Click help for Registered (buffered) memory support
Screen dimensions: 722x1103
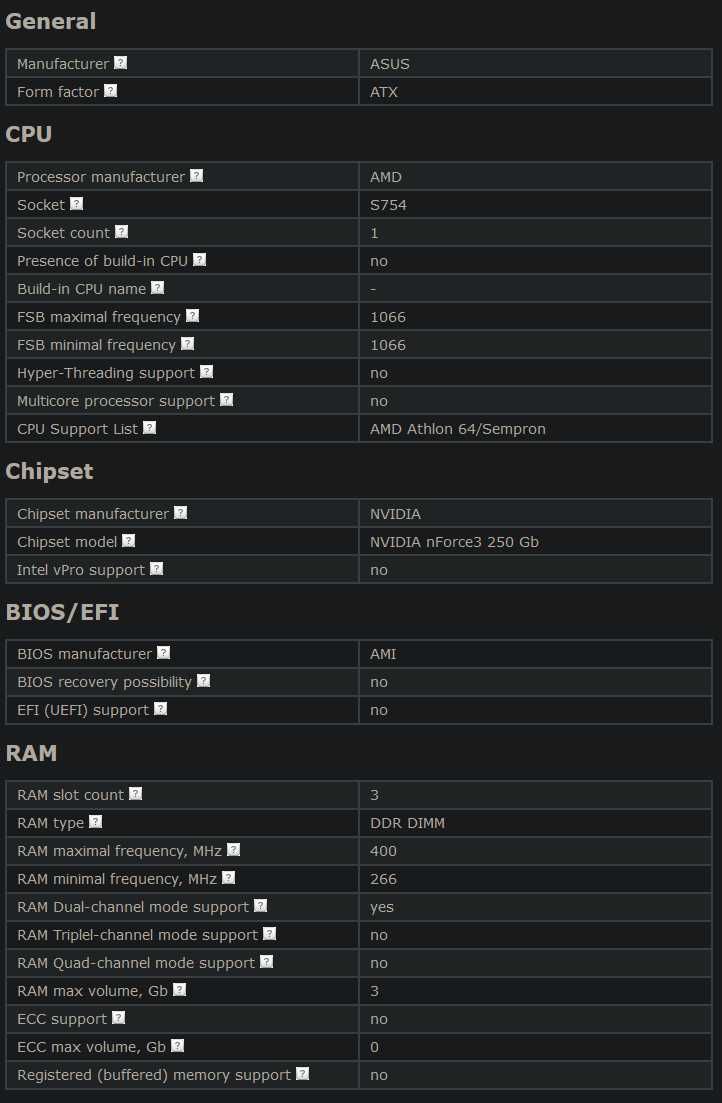tap(303, 1073)
